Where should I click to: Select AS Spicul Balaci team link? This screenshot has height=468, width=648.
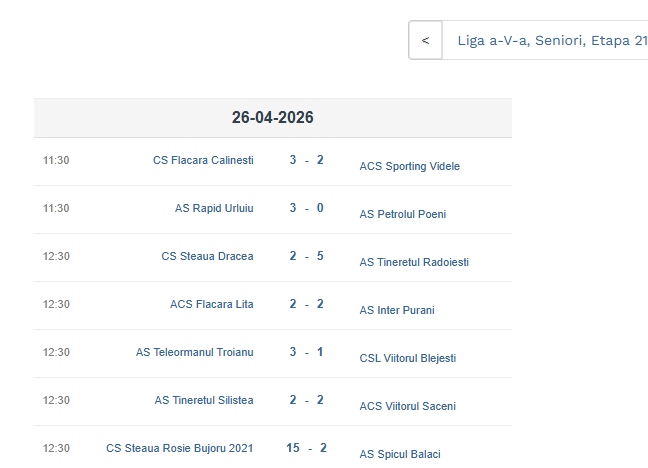[399, 454]
